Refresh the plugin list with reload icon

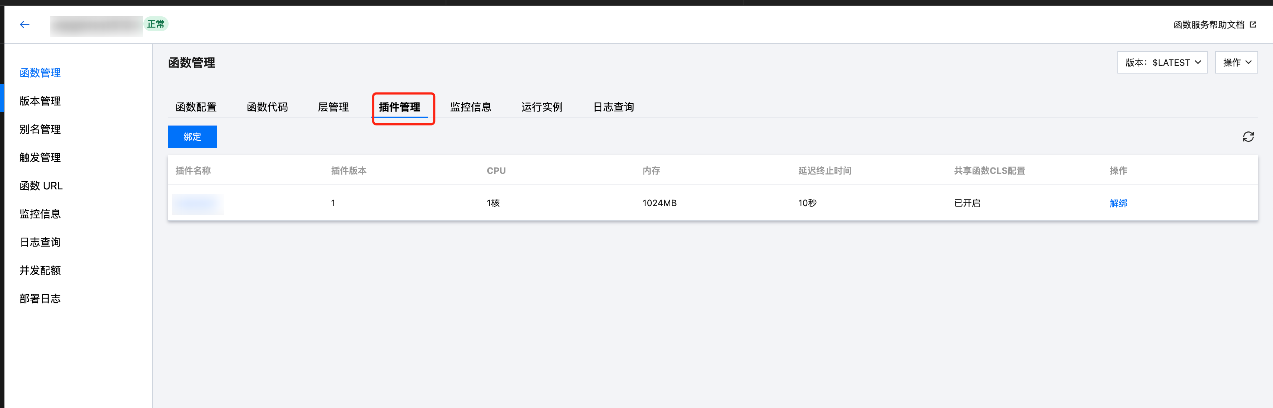click(x=1248, y=137)
